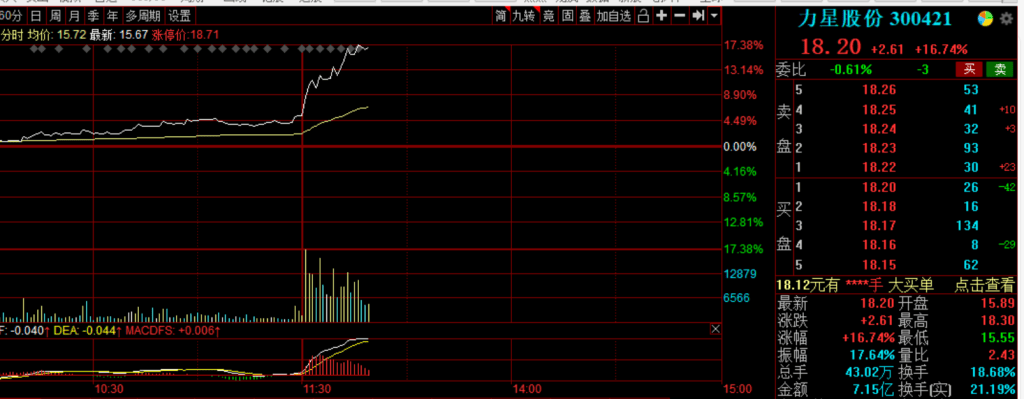The width and height of the screenshot is (1024, 399).
Task: Switch to the 日 daily period tab
Action: 37,16
